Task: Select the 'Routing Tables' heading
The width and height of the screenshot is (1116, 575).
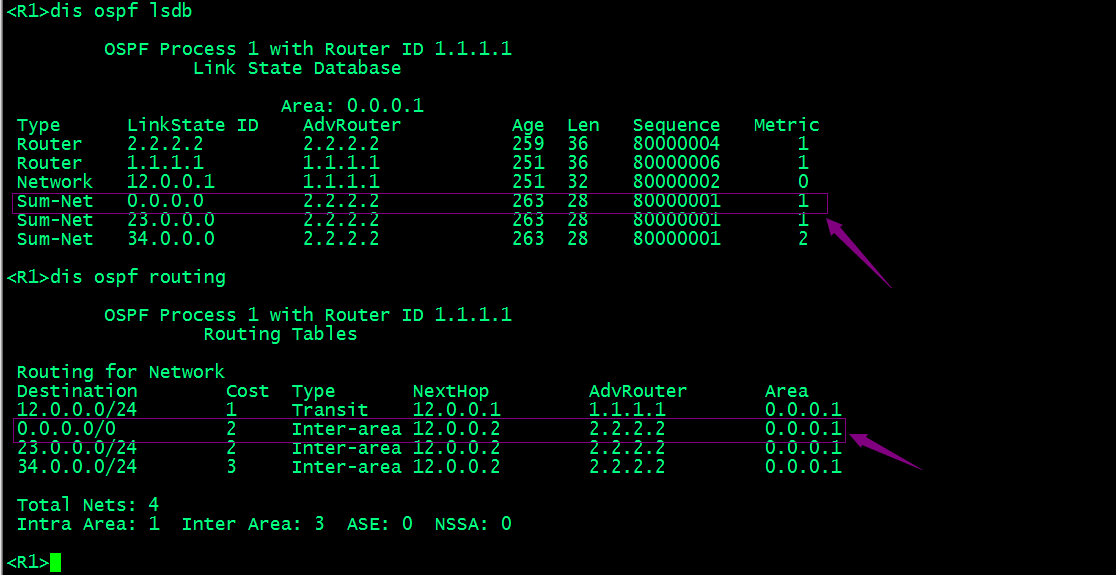Action: click(280, 334)
